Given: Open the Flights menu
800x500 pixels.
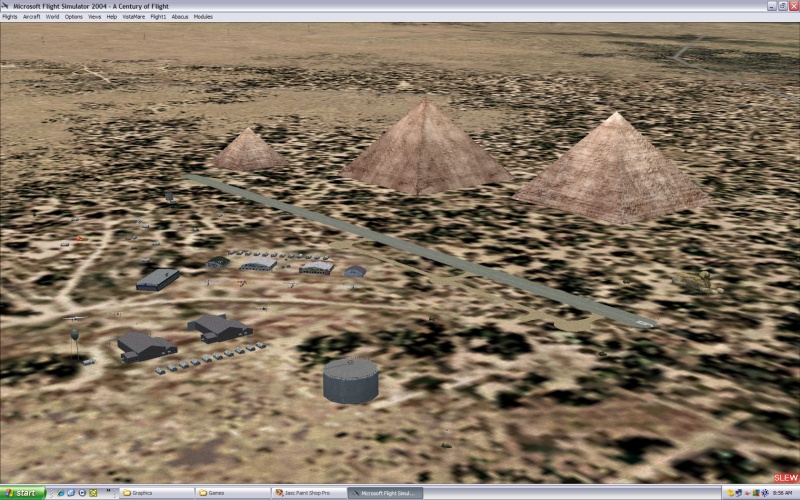Looking at the screenshot, I should point(10,17).
